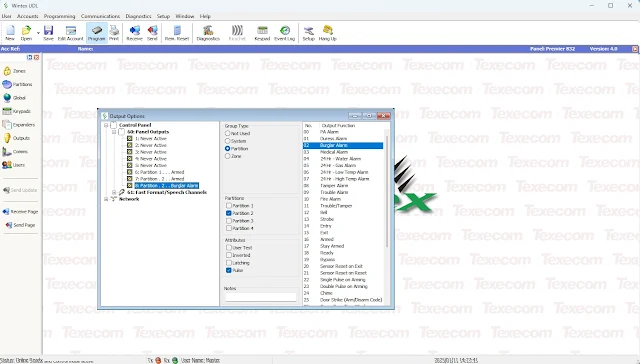Open the Communications menu
The image size is (640, 364).
tap(100, 16)
